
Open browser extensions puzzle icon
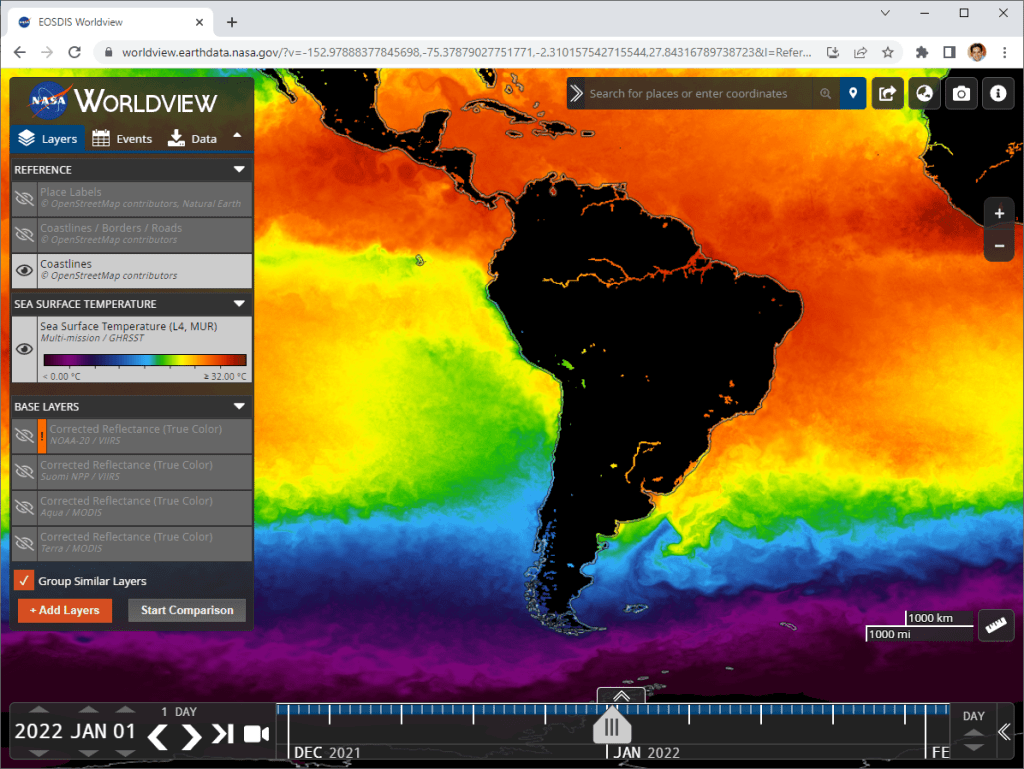921,52
